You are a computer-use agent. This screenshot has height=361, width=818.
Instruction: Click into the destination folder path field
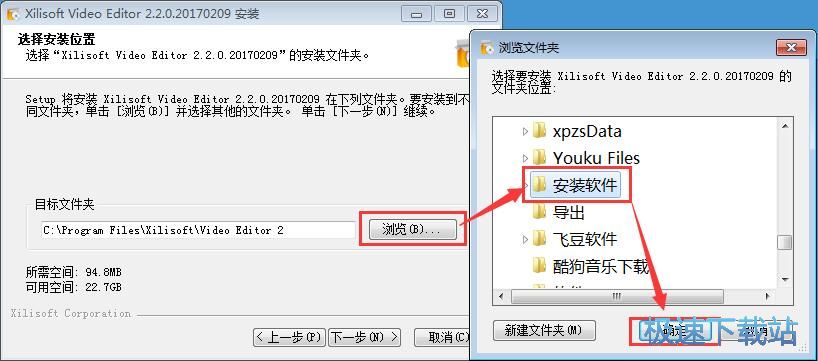[198, 230]
